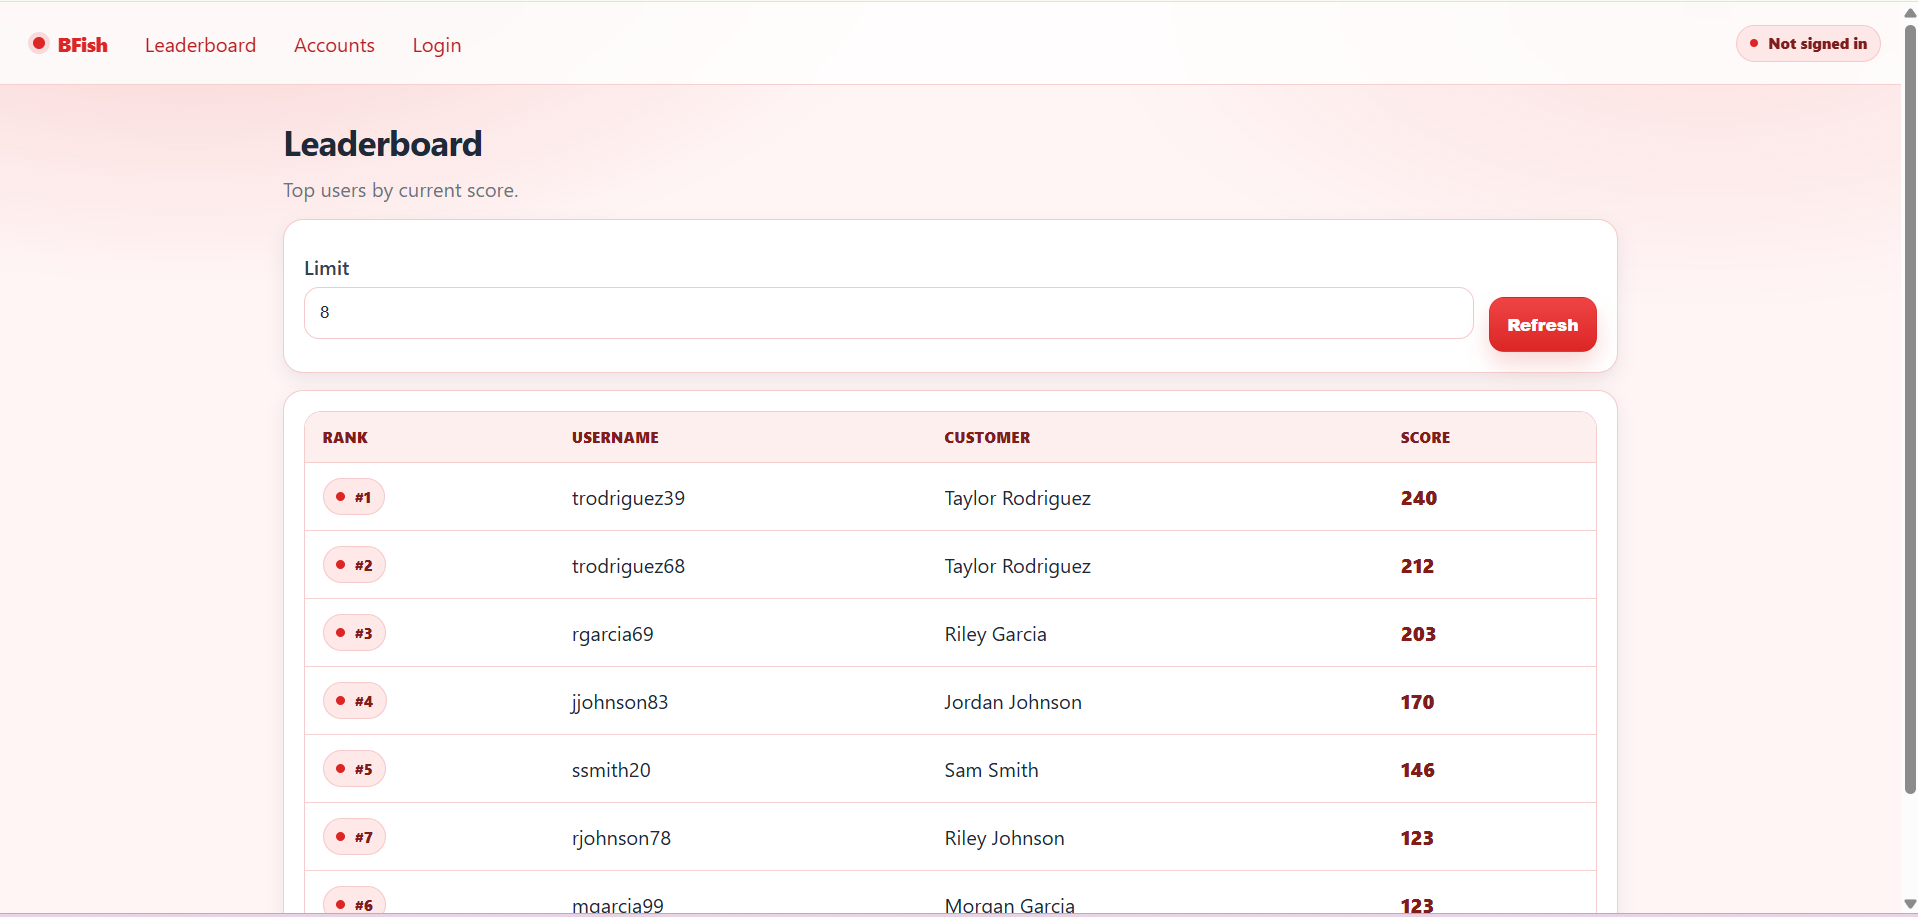The image size is (1918, 917).
Task: Select username rgarcia69
Action: click(x=612, y=634)
